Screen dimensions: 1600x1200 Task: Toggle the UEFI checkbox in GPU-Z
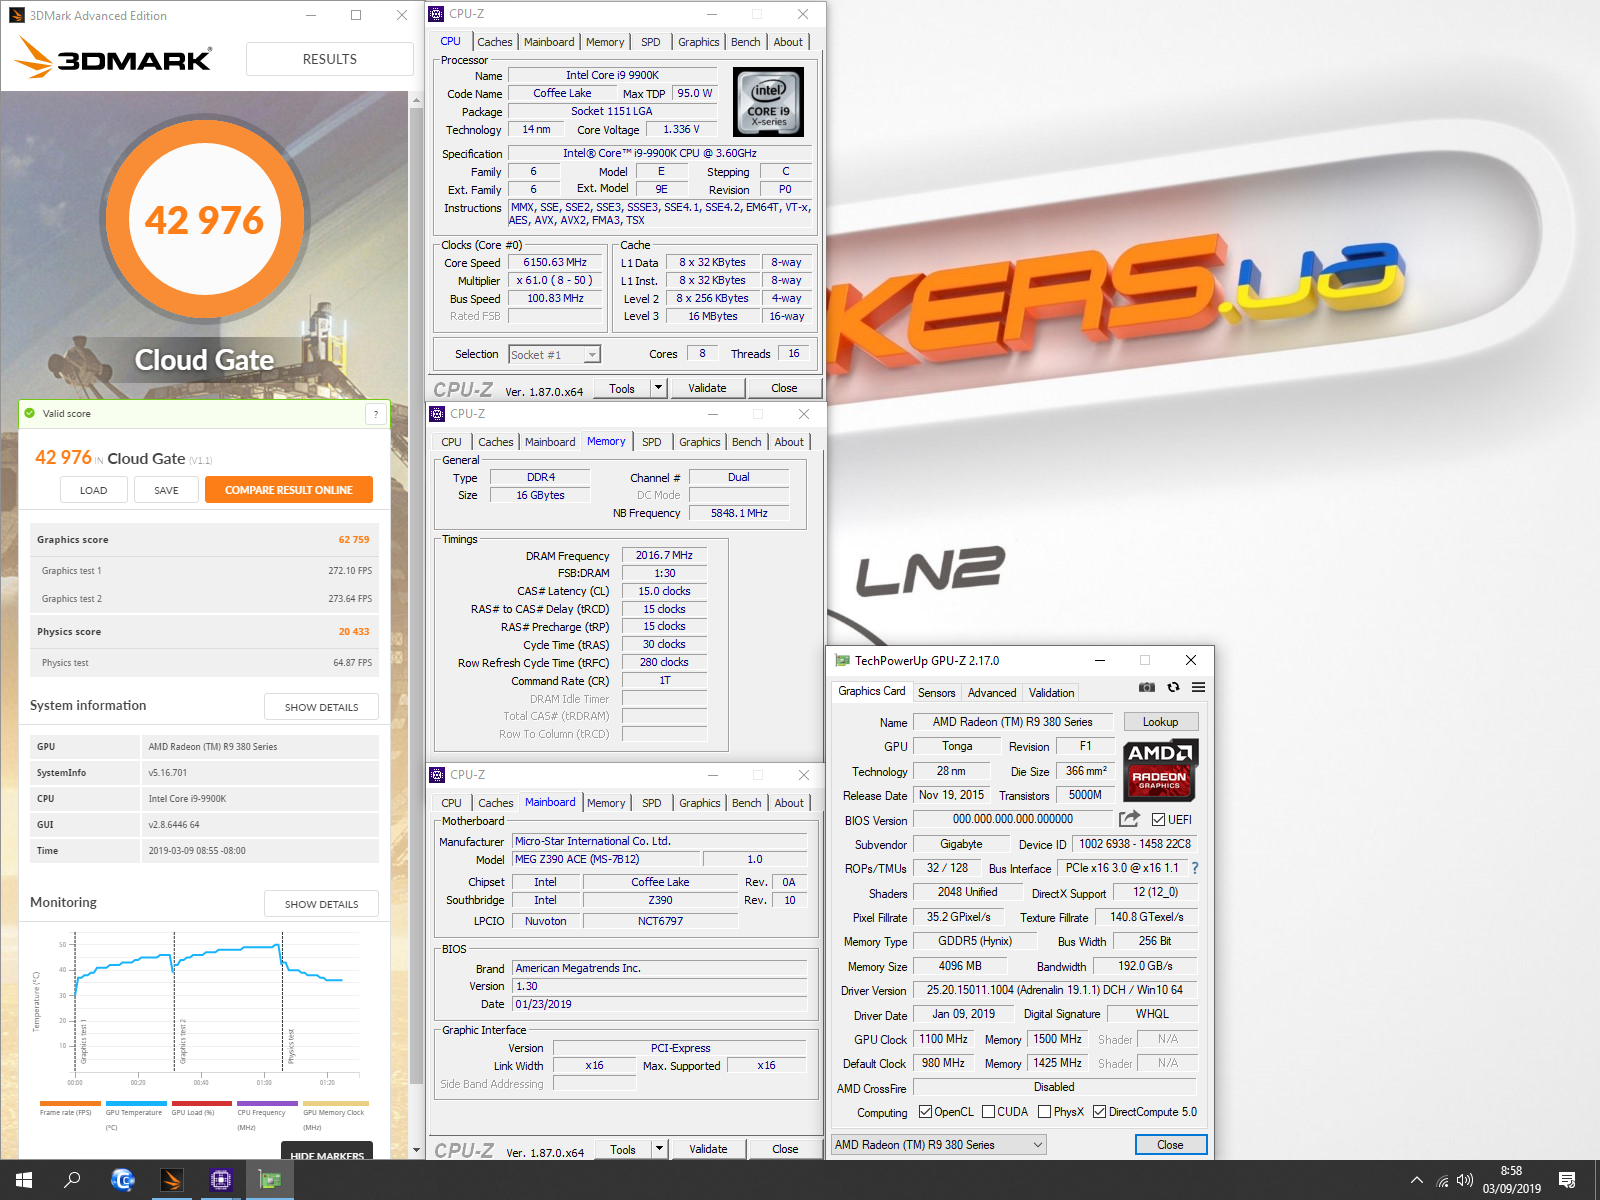click(x=1158, y=819)
